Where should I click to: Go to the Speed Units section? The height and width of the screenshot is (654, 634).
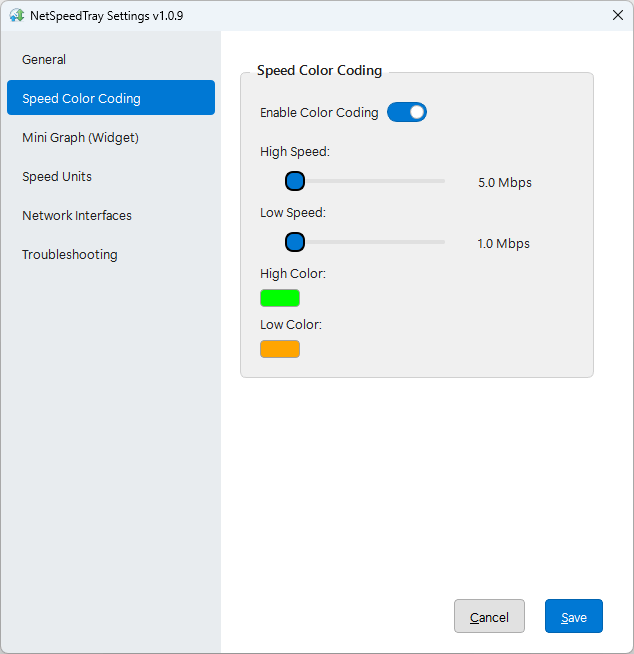(x=111, y=176)
